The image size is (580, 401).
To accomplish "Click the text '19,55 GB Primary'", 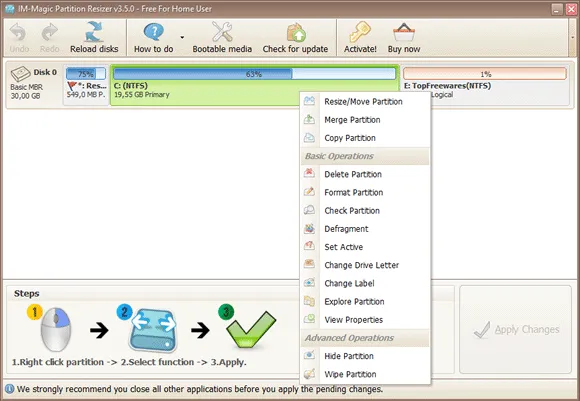I will pos(142,95).
